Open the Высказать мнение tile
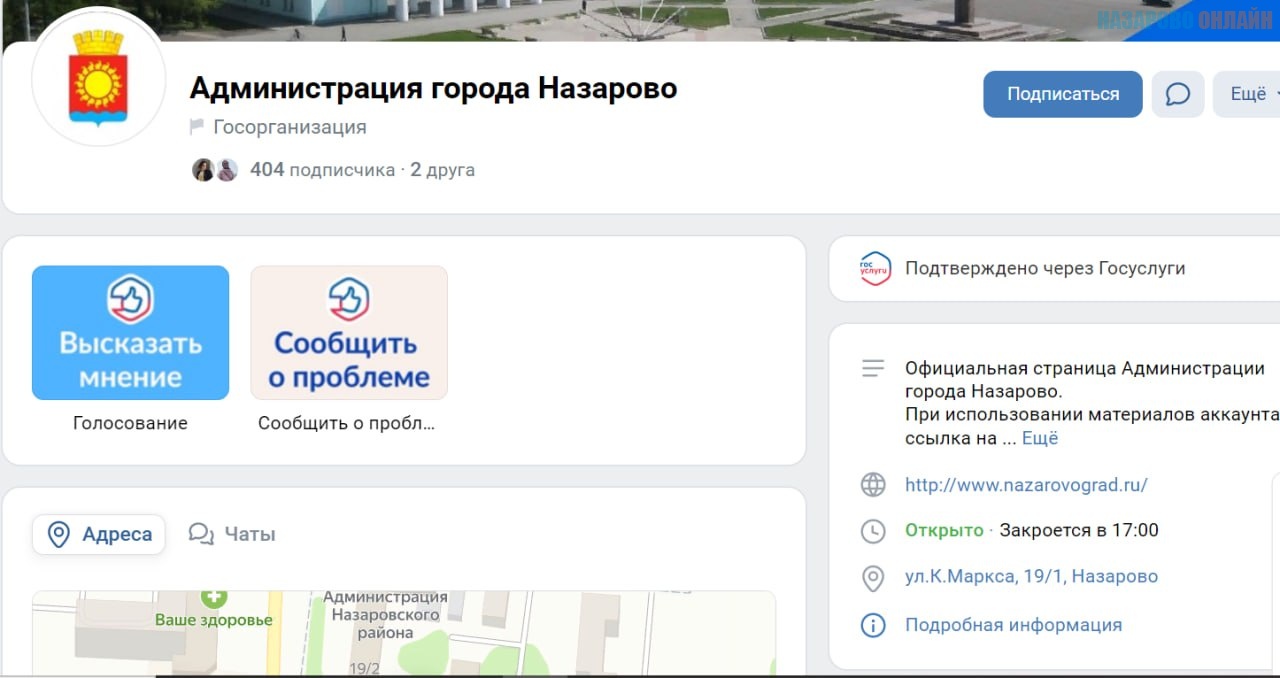1280x678 pixels. (x=130, y=333)
